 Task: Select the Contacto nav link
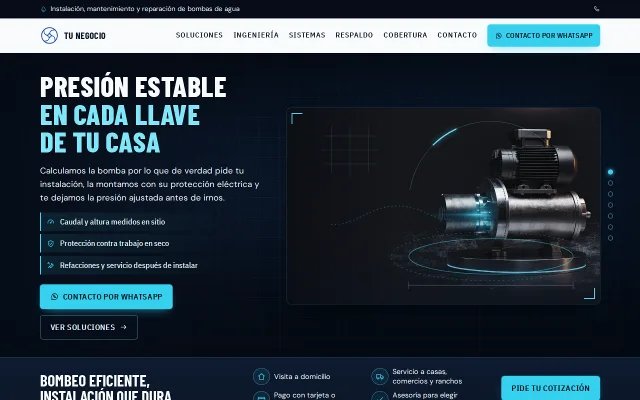[457, 35]
